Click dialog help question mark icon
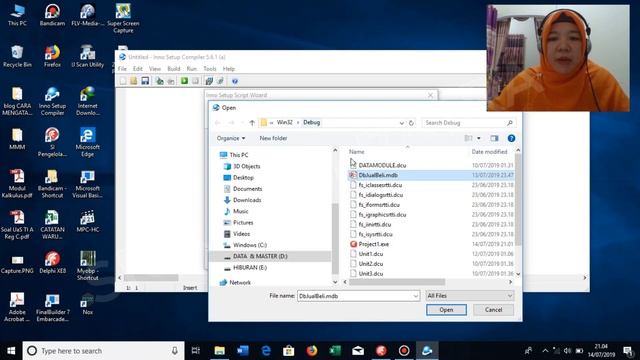The height and width of the screenshot is (360, 640). click(x=511, y=138)
